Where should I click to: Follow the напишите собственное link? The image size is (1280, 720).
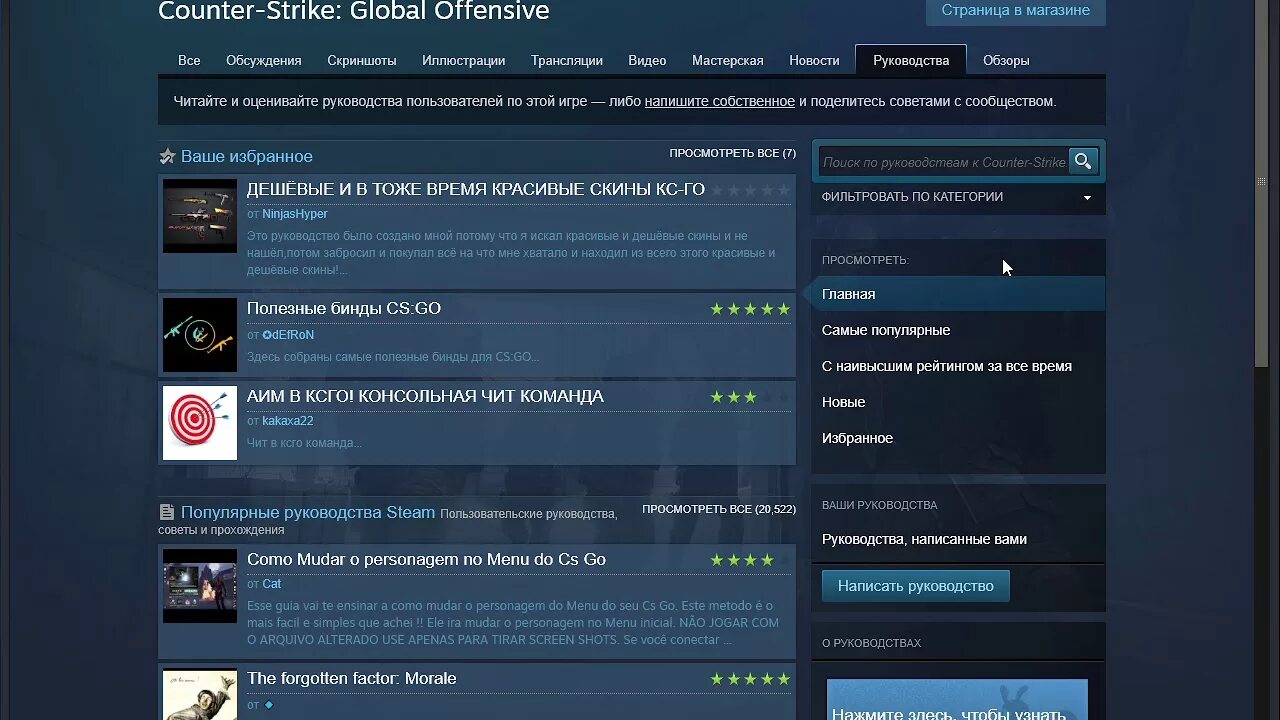click(720, 101)
